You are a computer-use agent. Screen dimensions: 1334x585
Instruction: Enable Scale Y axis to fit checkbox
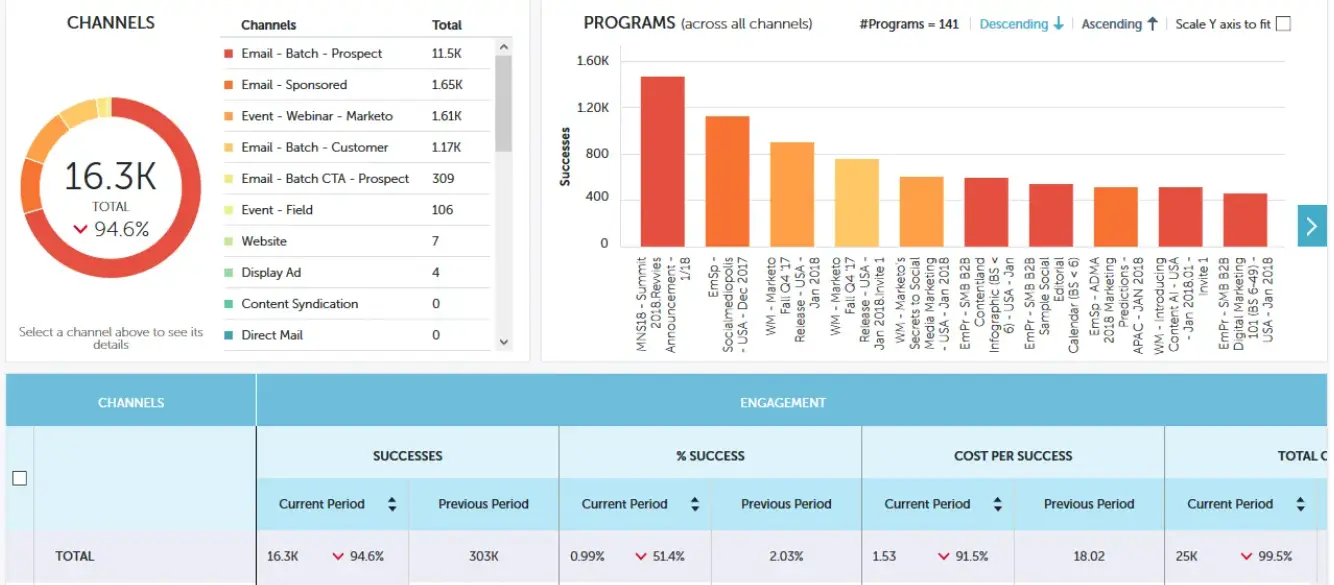[x=1283, y=24]
